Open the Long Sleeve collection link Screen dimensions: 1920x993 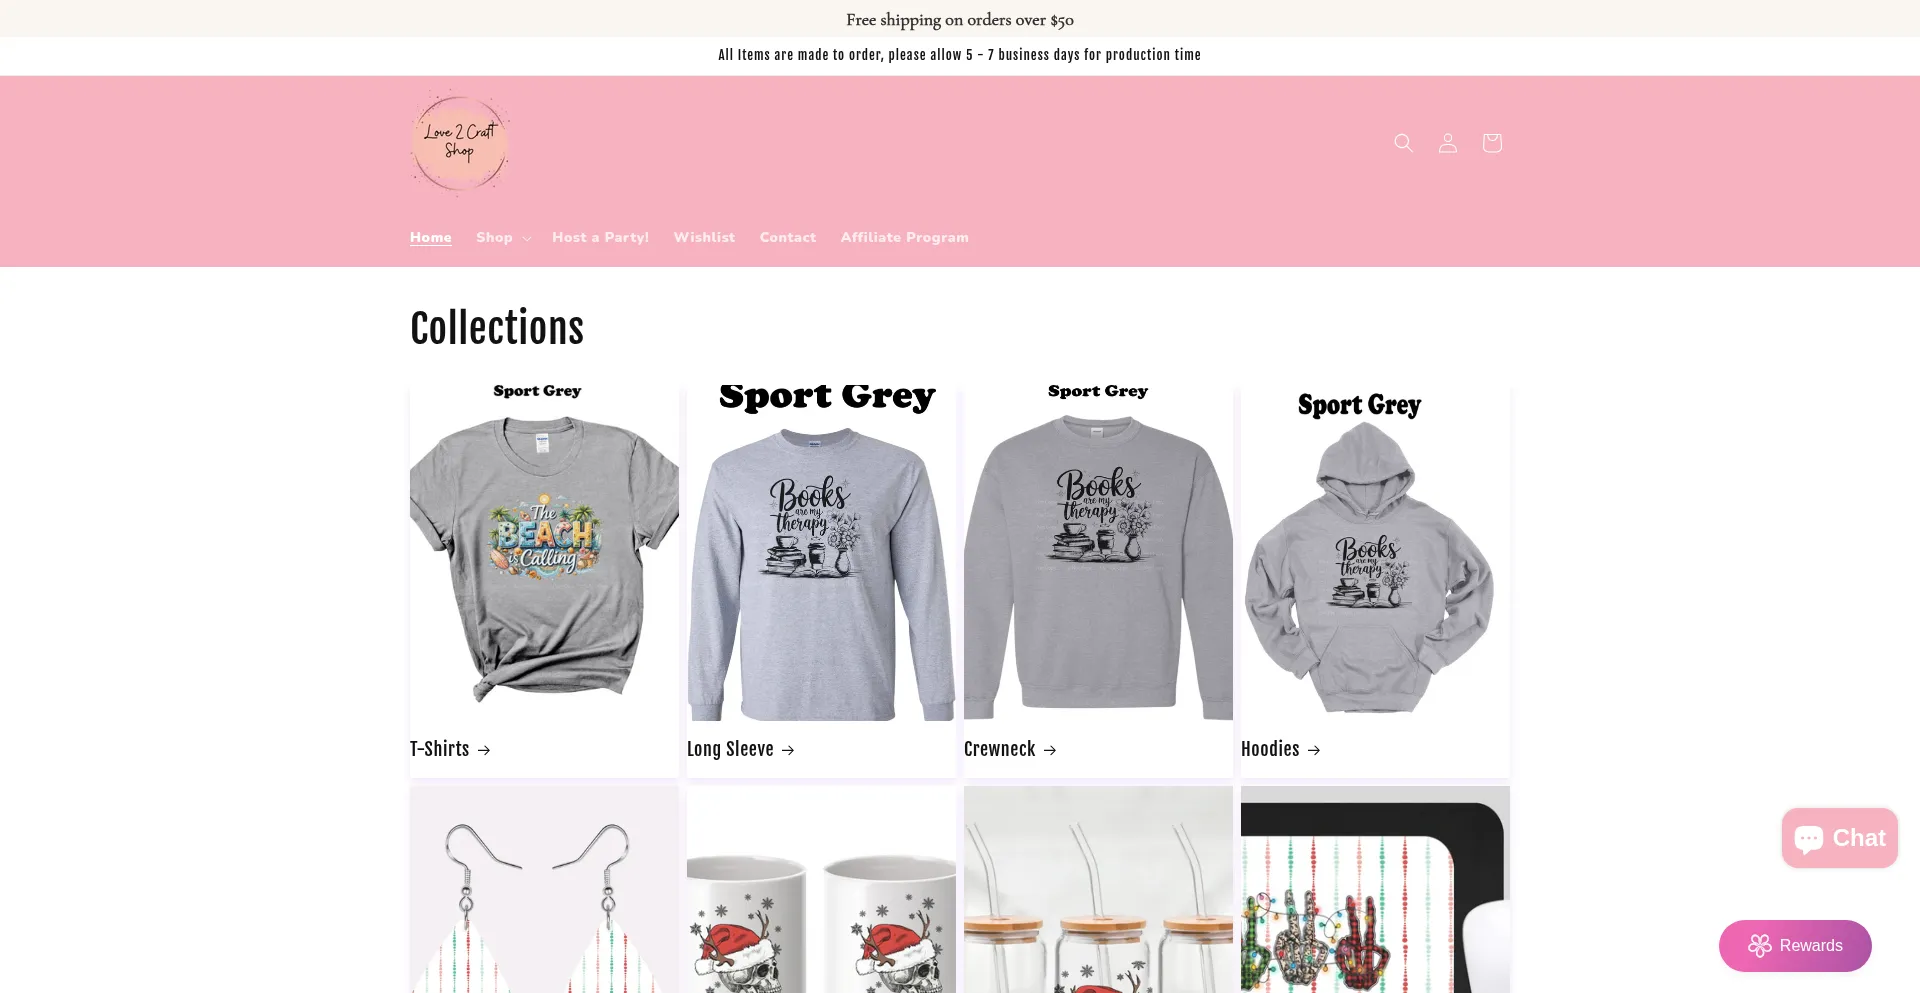tap(740, 749)
